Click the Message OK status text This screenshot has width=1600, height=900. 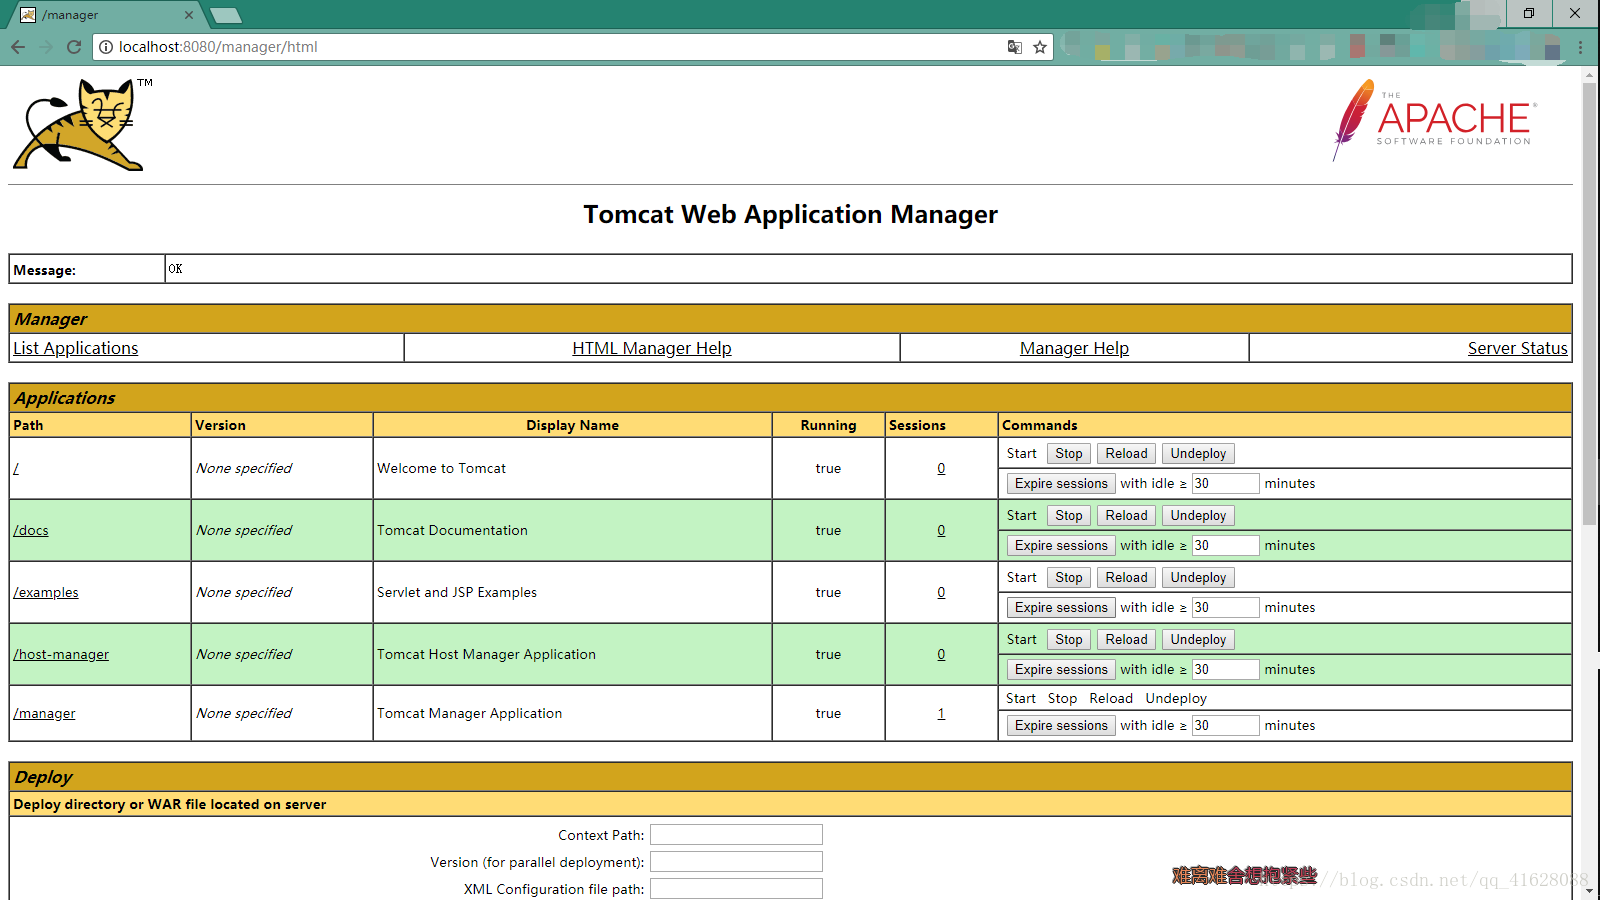tap(176, 269)
